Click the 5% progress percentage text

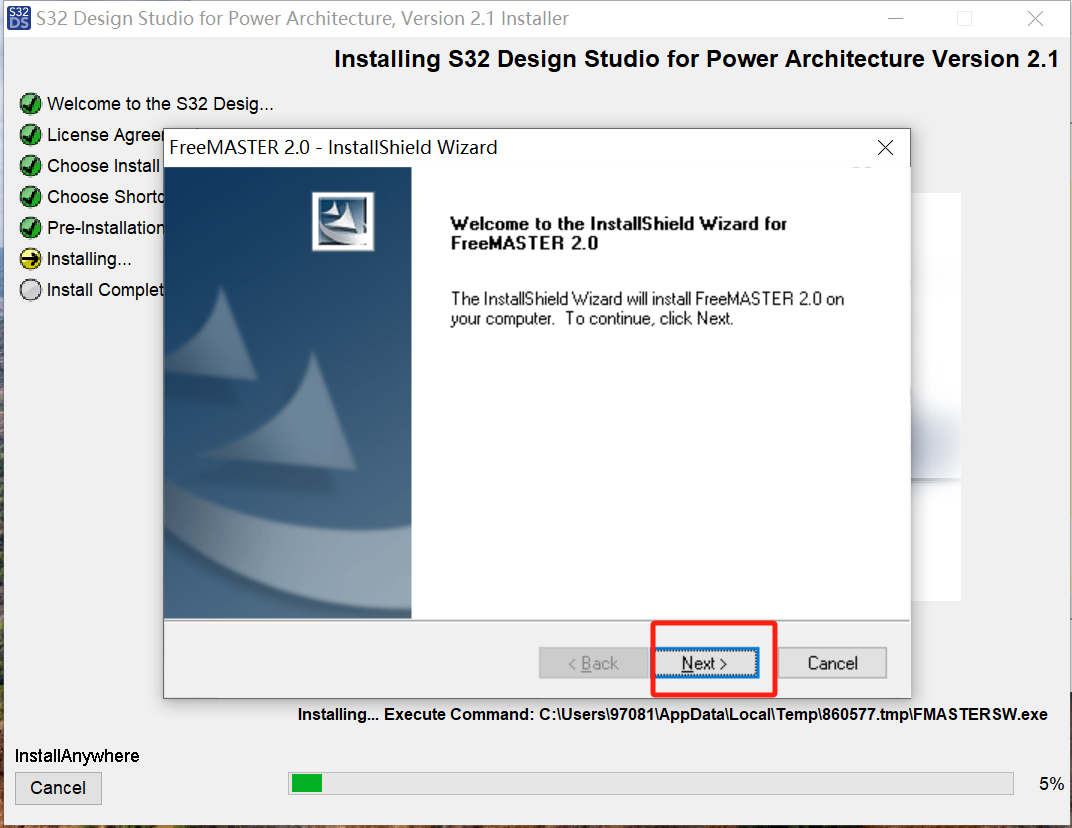(1051, 784)
